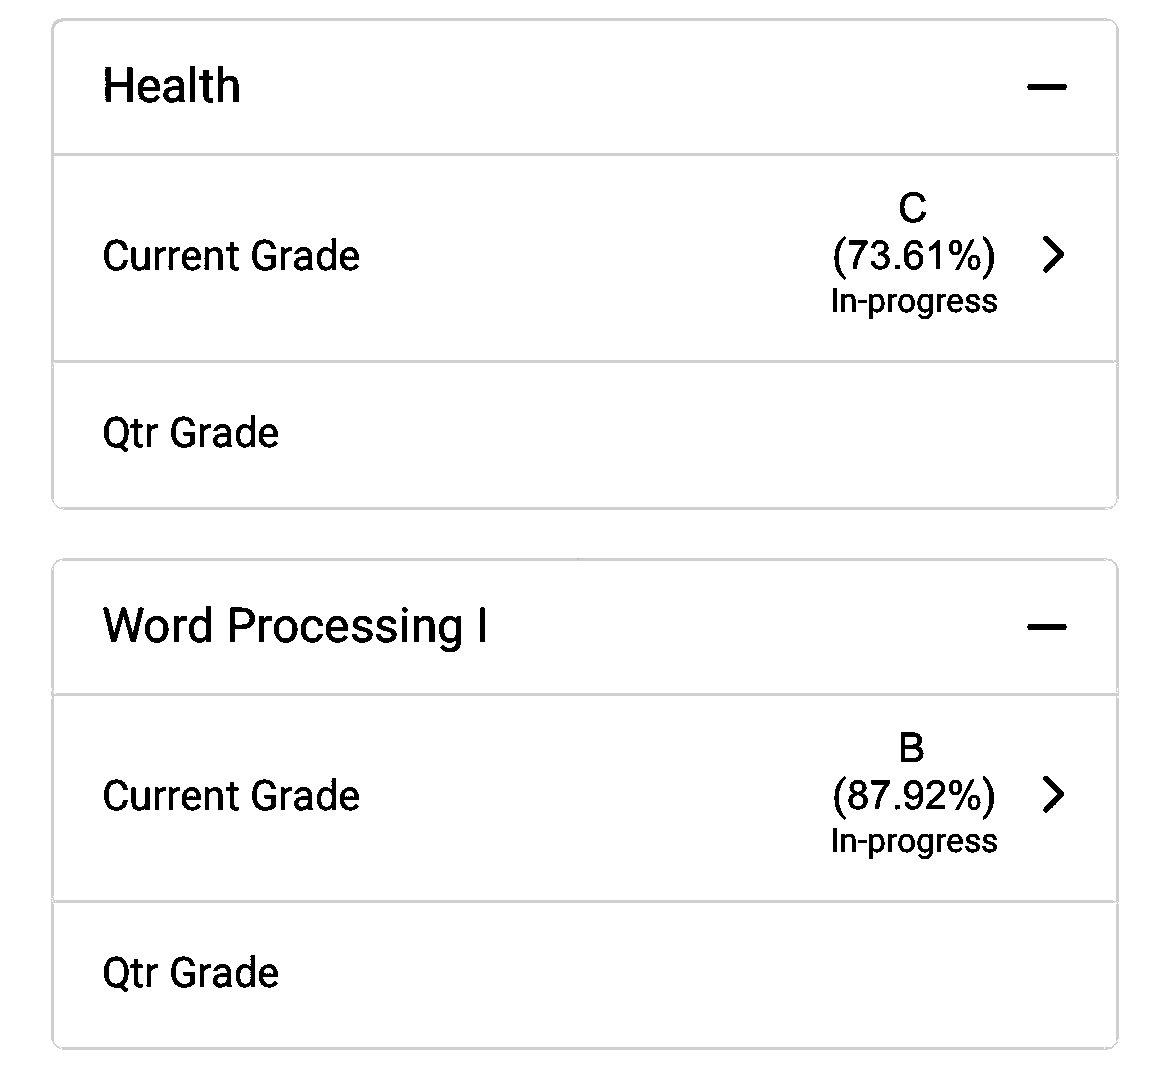
Task: Open Word Processing I grade details chevron
Action: pyautogui.click(x=1052, y=796)
